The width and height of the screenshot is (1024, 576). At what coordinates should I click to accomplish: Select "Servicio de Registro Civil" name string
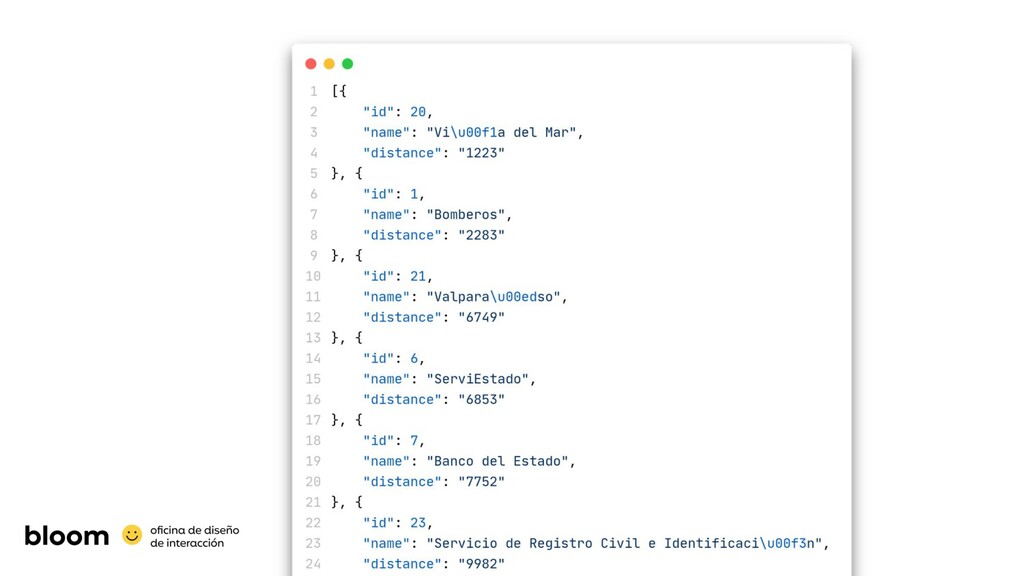[624, 544]
